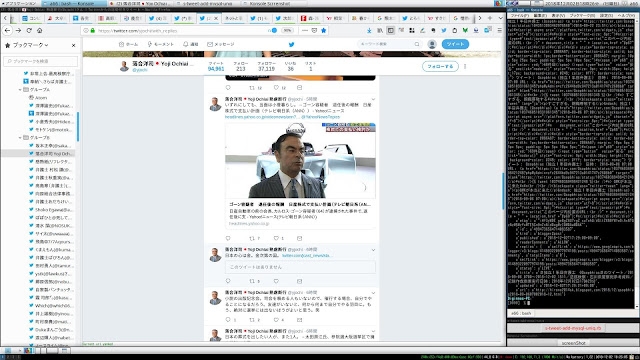Click the search magnifier in Twitter search box
Screen dimensions: 640x360
[x=417, y=44]
